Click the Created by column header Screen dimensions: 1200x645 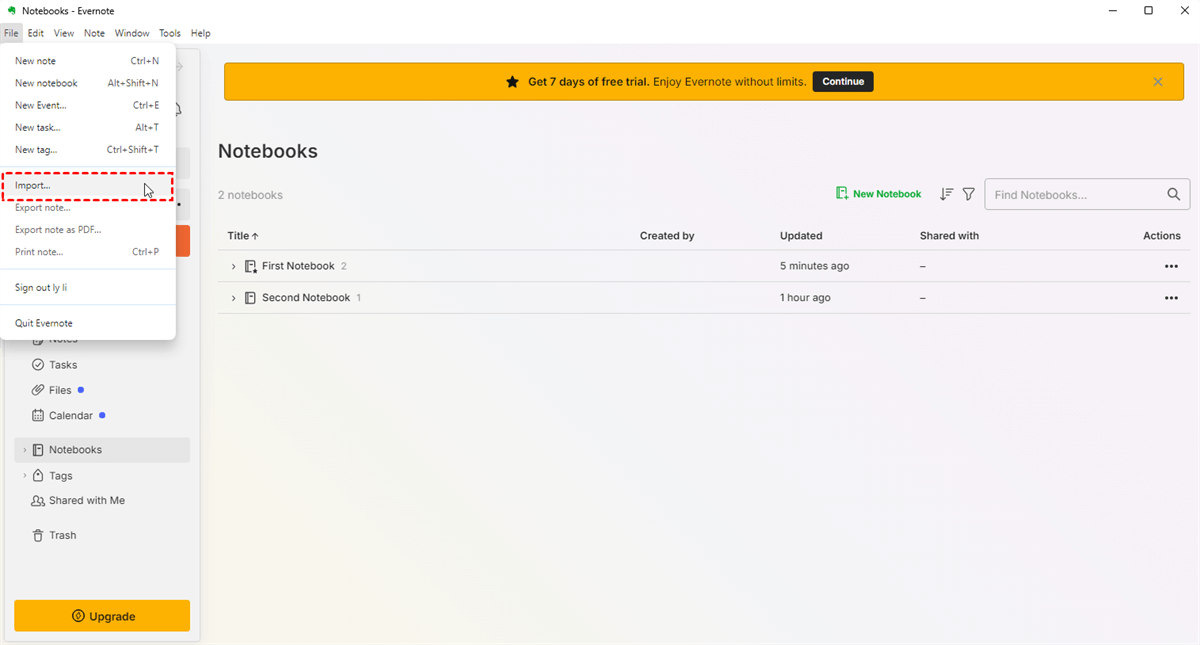(x=667, y=236)
